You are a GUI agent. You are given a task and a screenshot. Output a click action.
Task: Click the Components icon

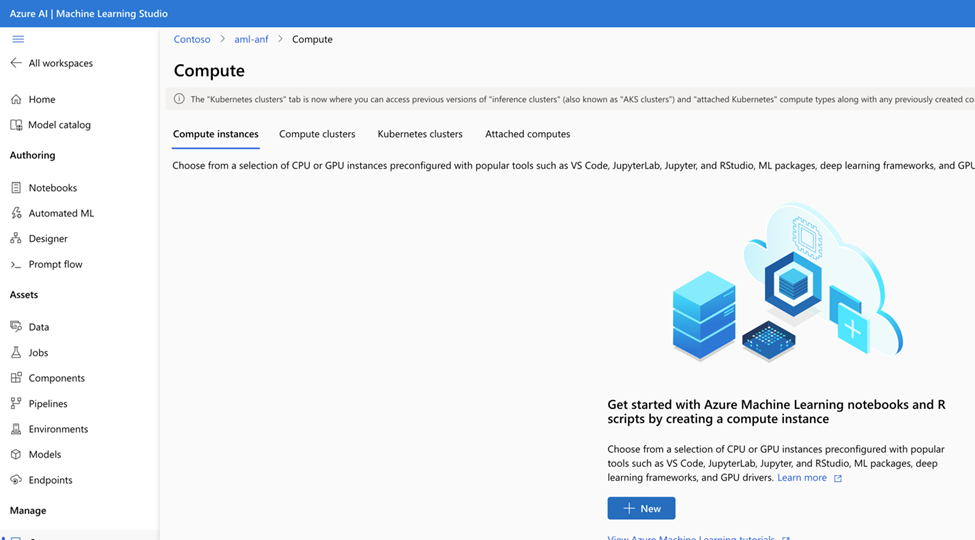[x=16, y=378]
